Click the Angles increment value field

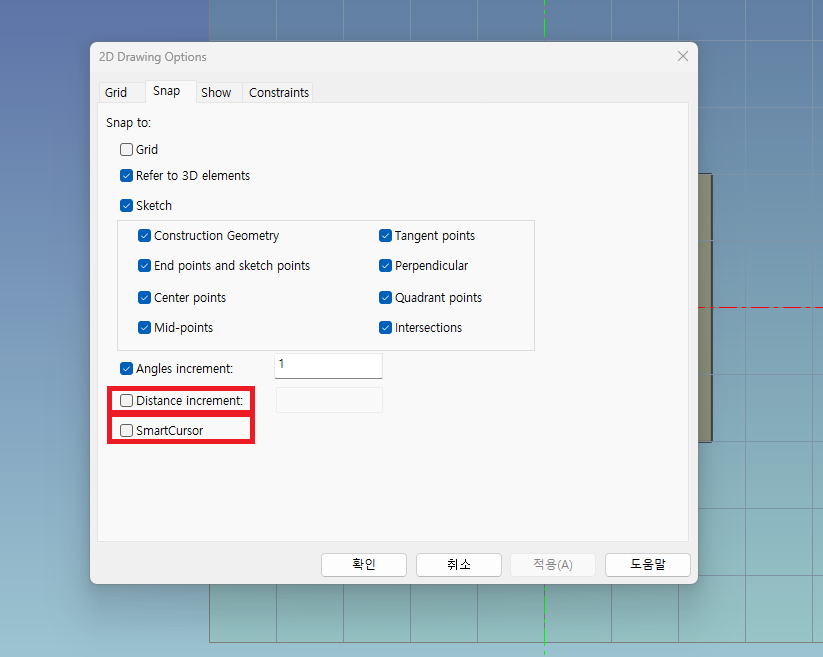pyautogui.click(x=328, y=365)
